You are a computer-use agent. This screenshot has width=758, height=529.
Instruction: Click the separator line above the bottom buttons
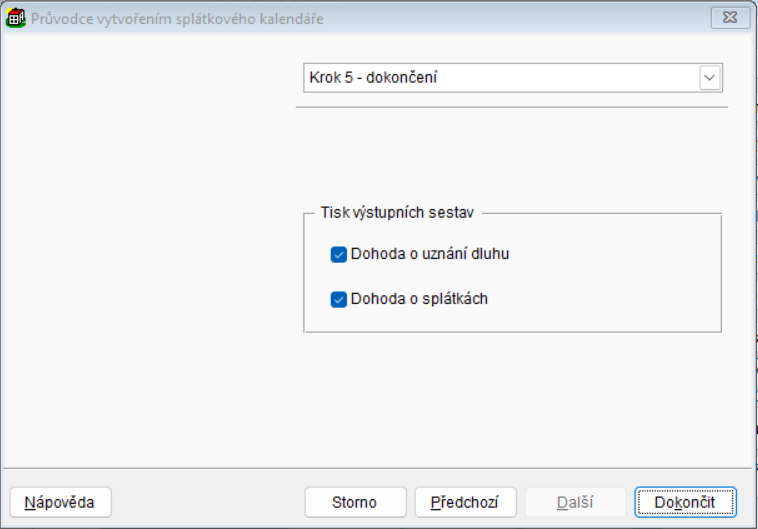(x=378, y=467)
